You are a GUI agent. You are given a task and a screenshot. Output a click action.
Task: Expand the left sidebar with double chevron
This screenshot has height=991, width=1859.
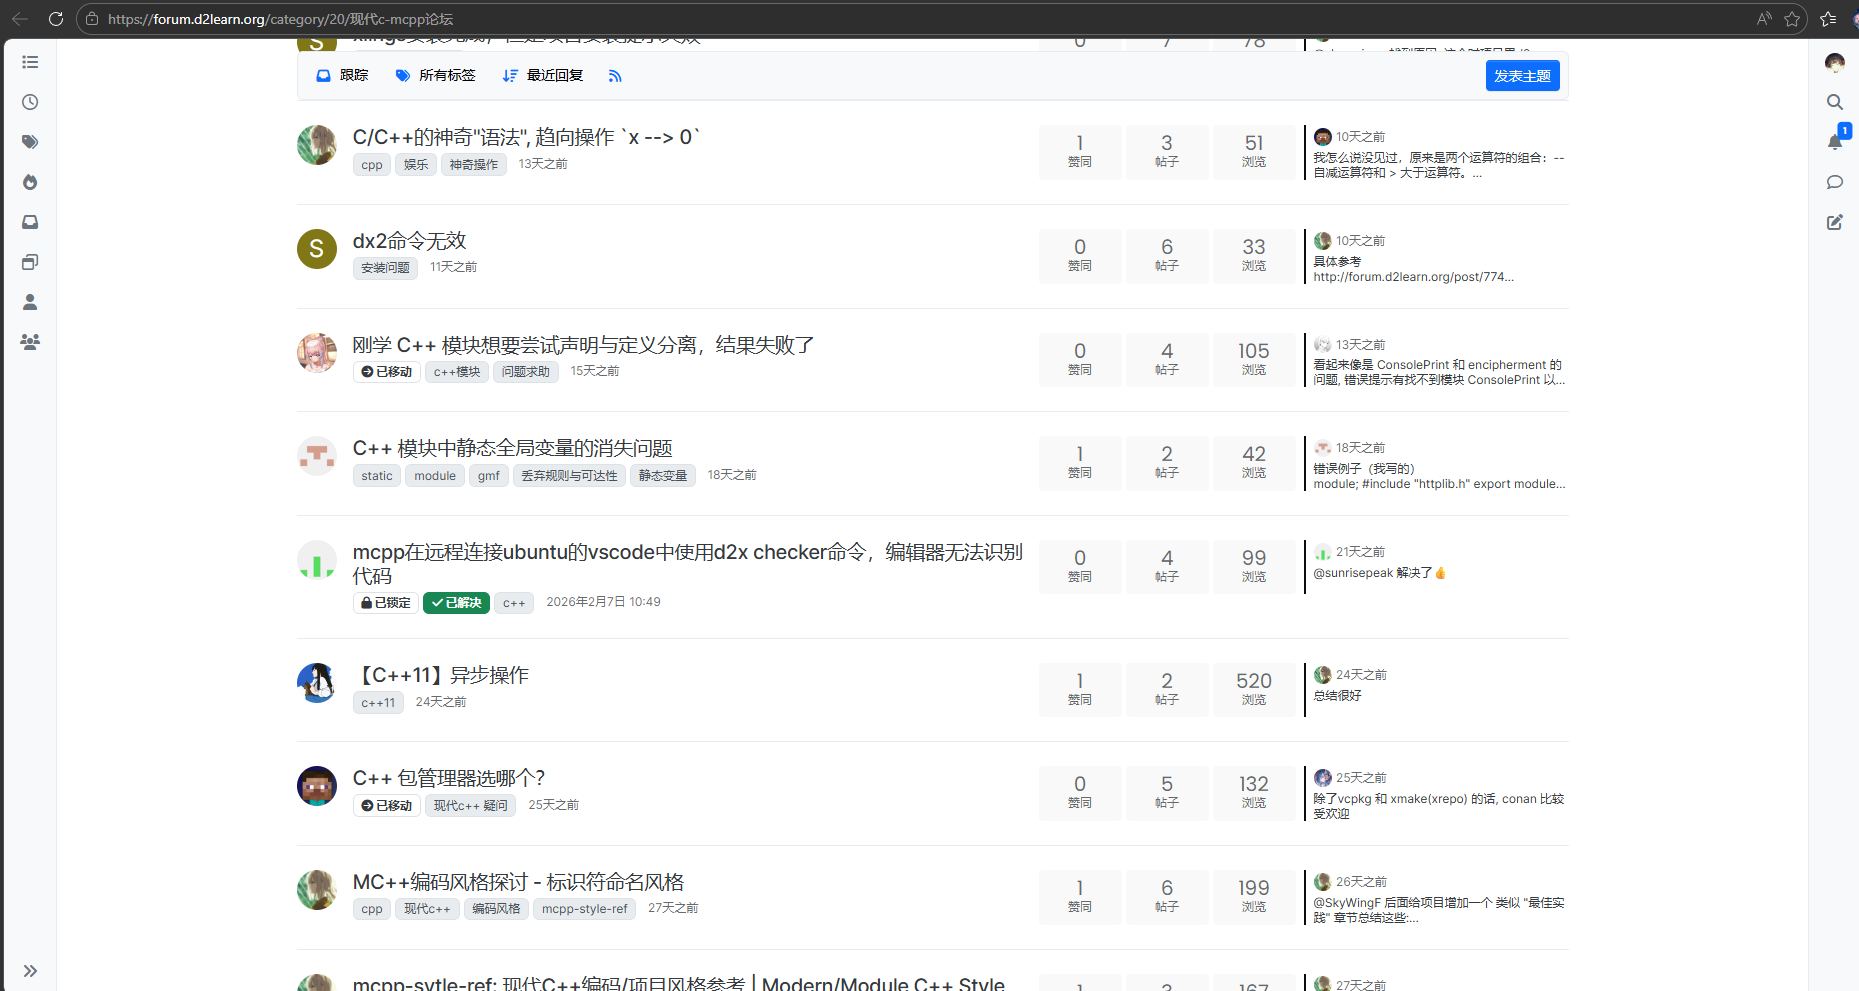(x=30, y=970)
